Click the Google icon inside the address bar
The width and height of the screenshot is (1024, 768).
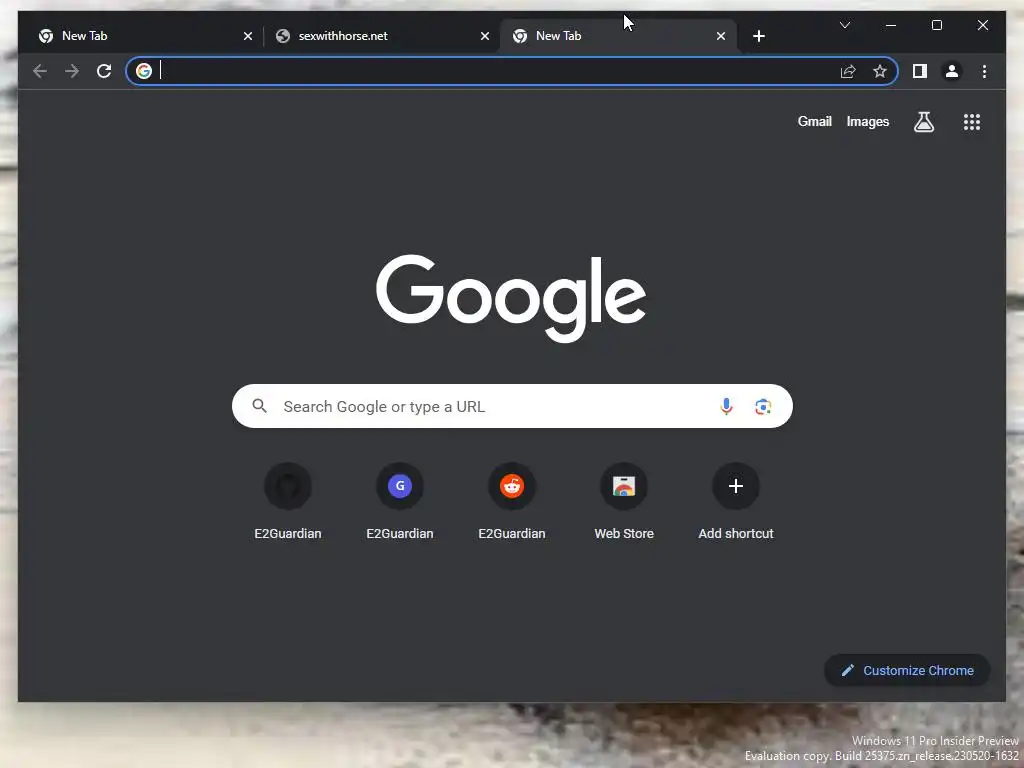point(144,71)
